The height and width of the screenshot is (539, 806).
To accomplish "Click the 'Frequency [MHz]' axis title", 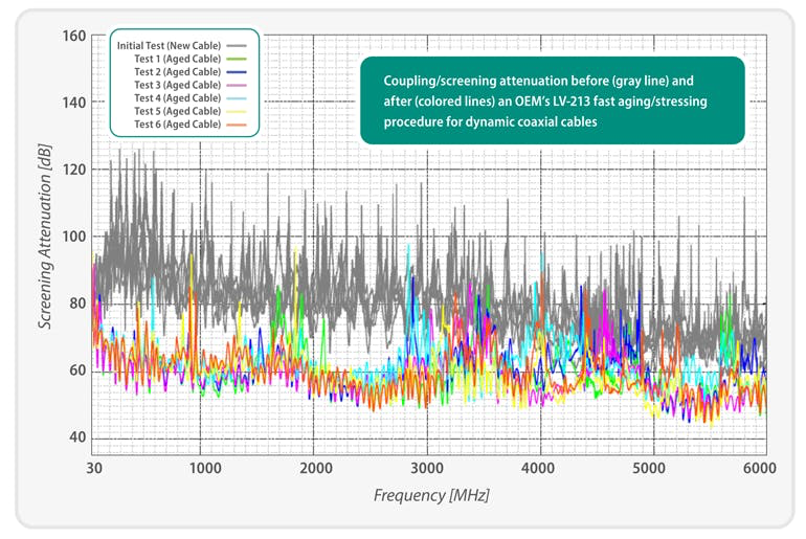I will point(431,495).
